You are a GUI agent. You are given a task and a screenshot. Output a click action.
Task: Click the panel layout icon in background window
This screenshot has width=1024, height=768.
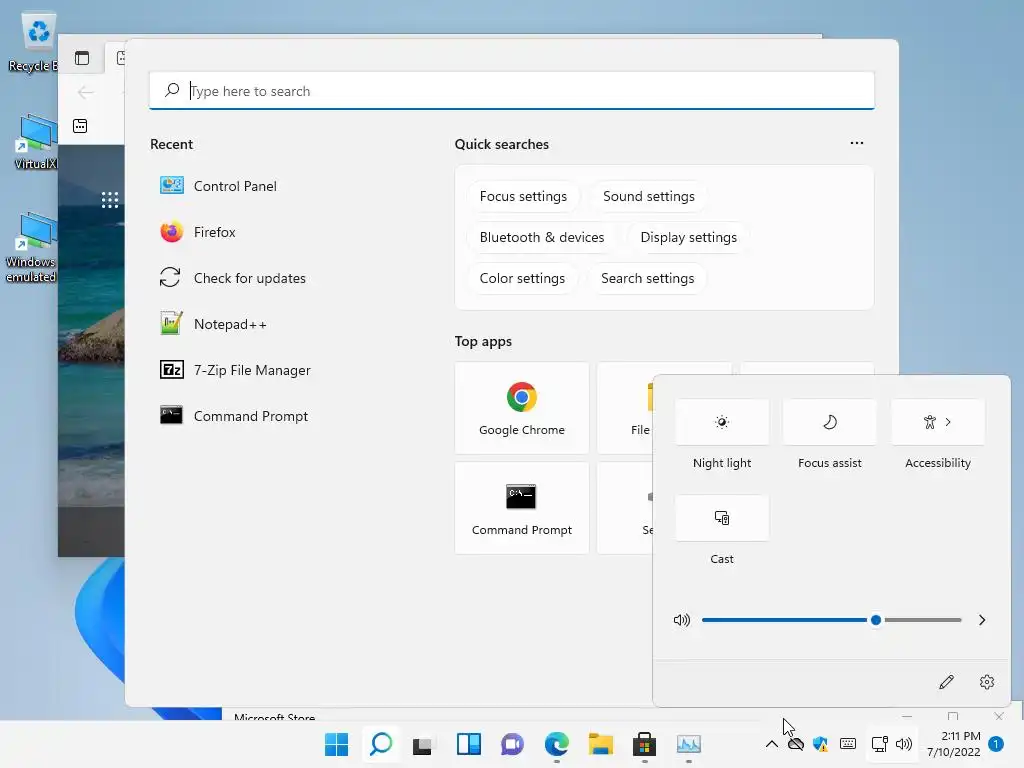[x=82, y=58]
